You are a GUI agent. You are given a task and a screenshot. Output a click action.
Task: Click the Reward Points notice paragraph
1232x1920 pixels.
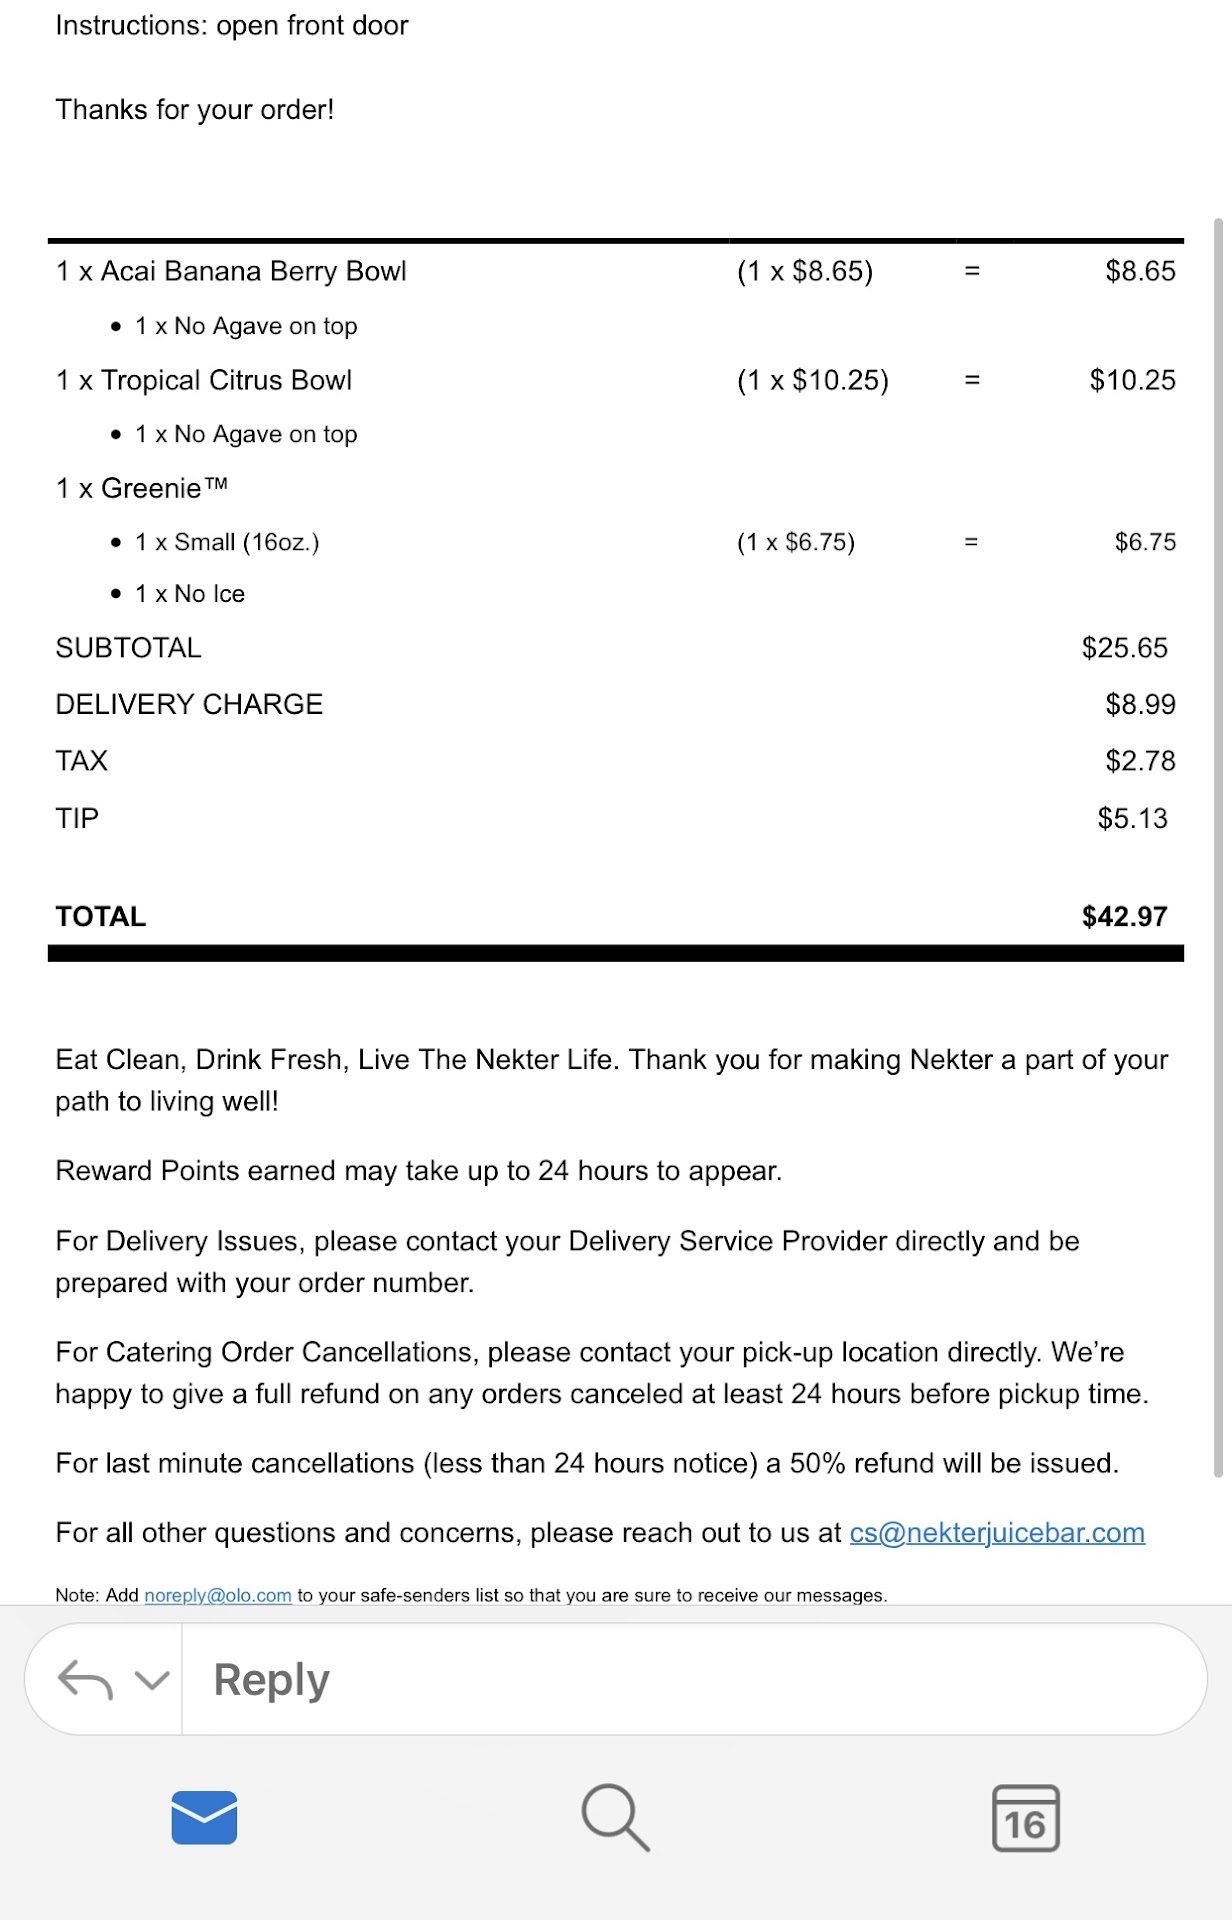(418, 1170)
